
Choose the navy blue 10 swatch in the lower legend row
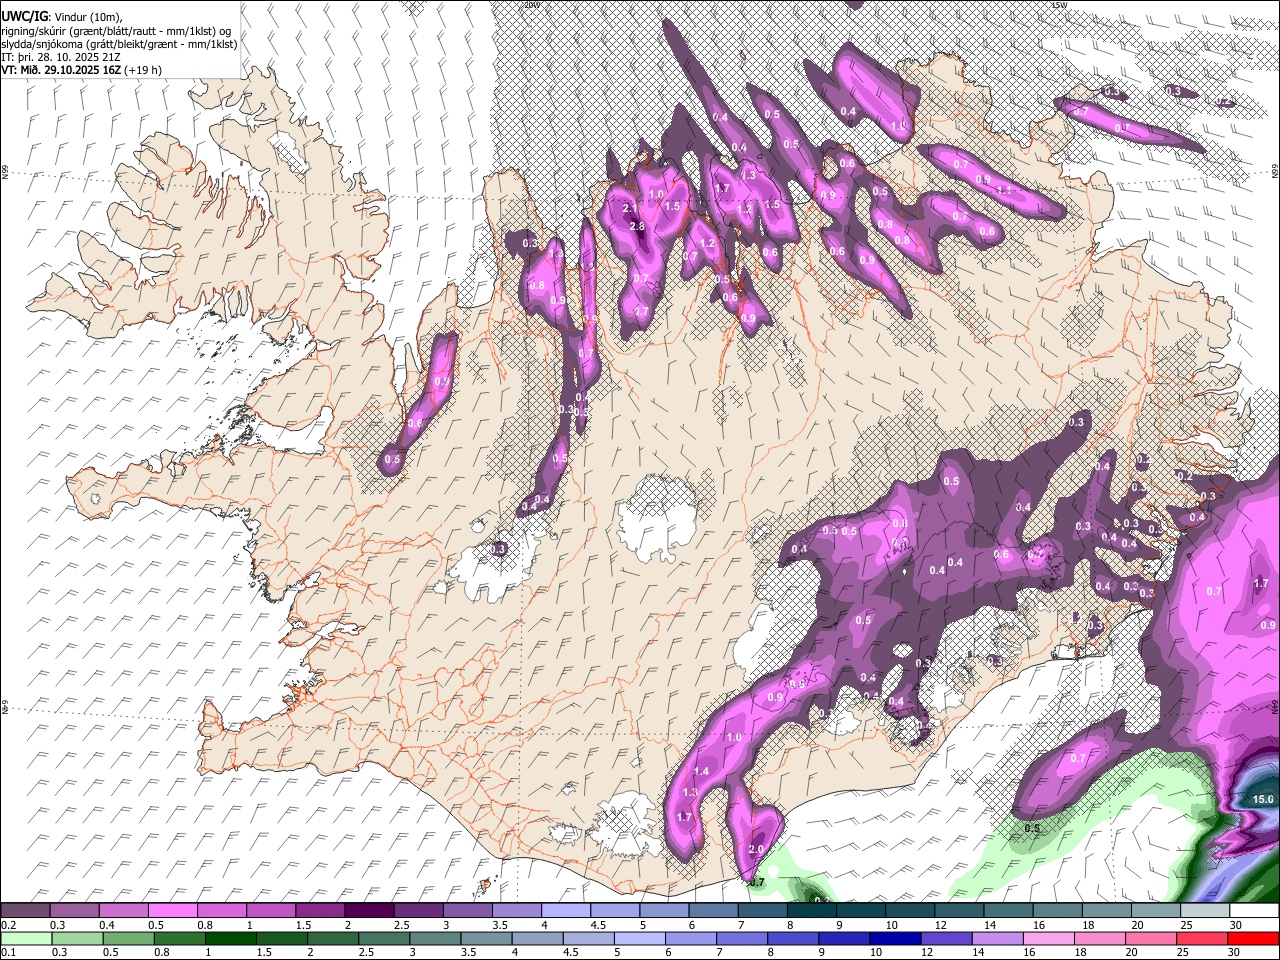coord(895,938)
